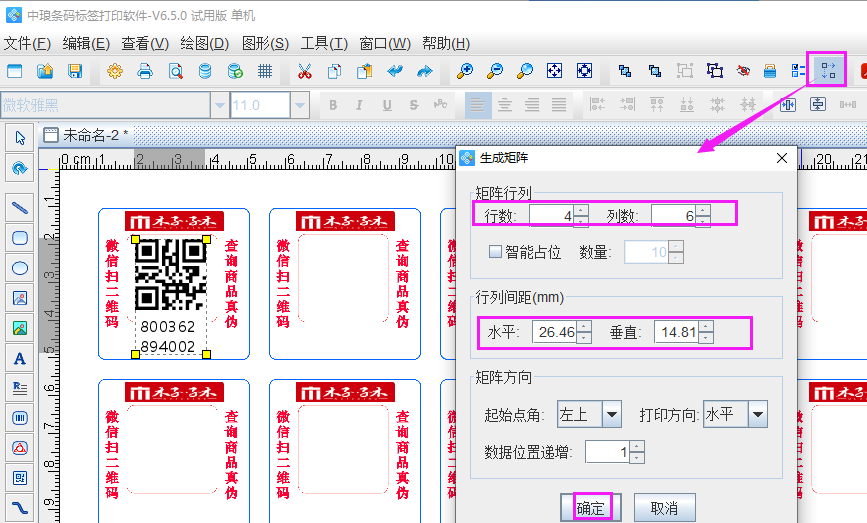Image resolution: width=867 pixels, height=523 pixels.
Task: Switch to the 未命名-2 document tab
Action: pyautogui.click(x=86, y=135)
